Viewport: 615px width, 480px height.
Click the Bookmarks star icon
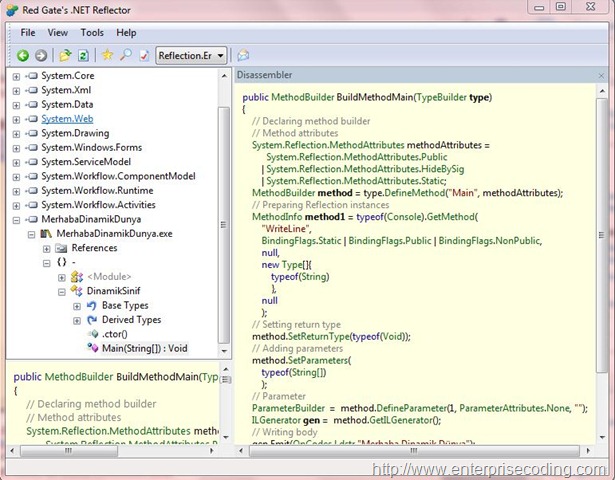(x=107, y=55)
